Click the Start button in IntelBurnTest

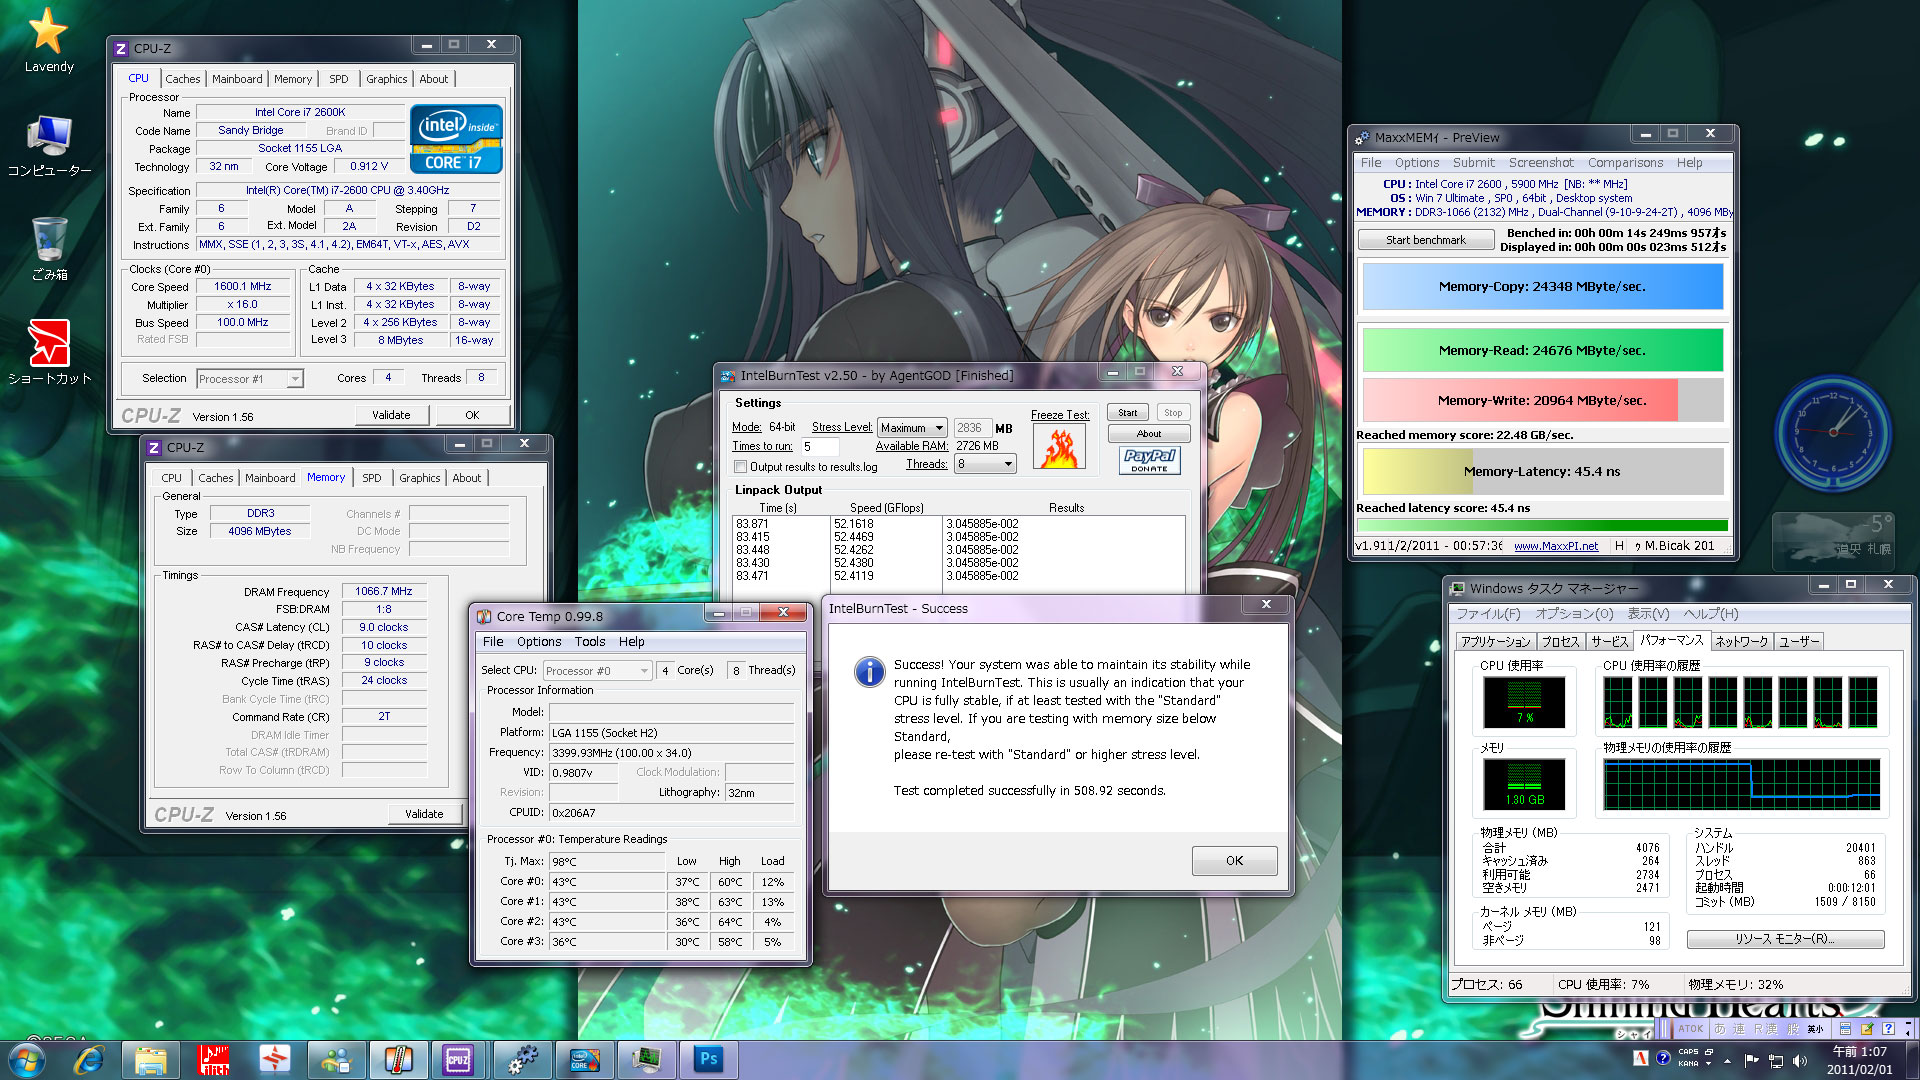[1128, 413]
